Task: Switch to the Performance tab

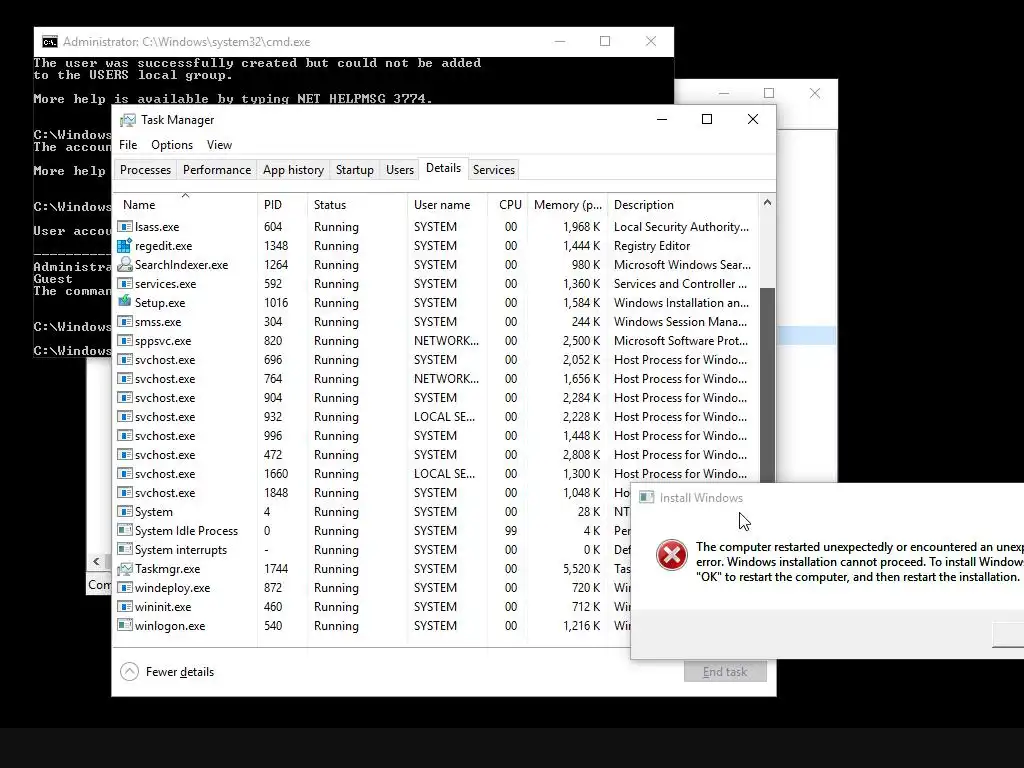Action: tap(217, 170)
